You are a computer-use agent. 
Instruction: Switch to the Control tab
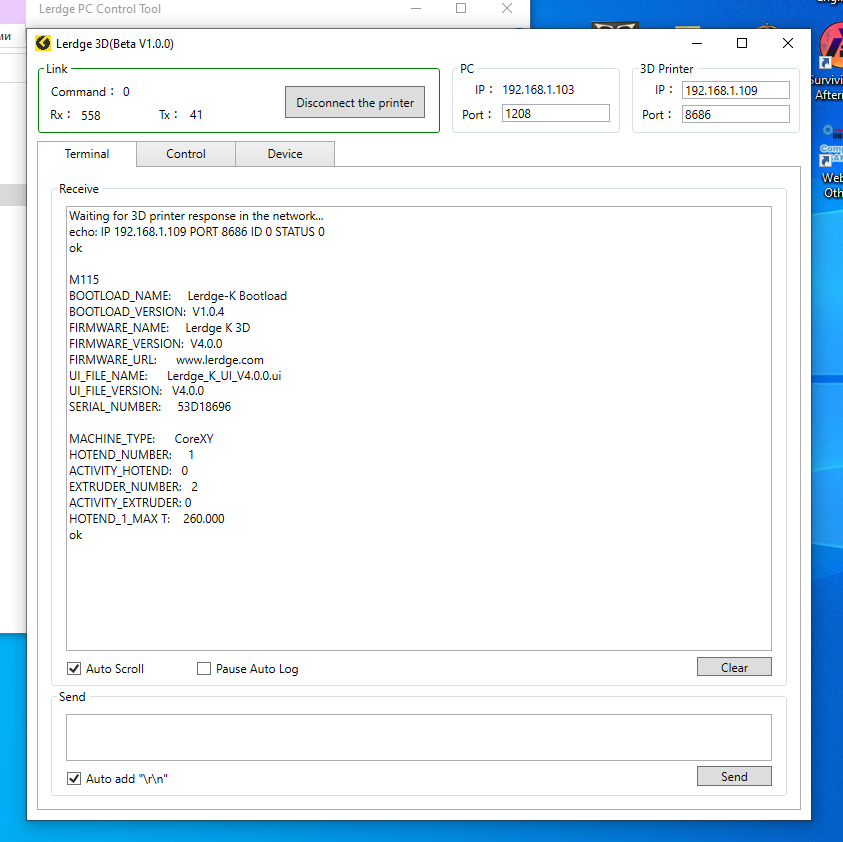coord(185,154)
